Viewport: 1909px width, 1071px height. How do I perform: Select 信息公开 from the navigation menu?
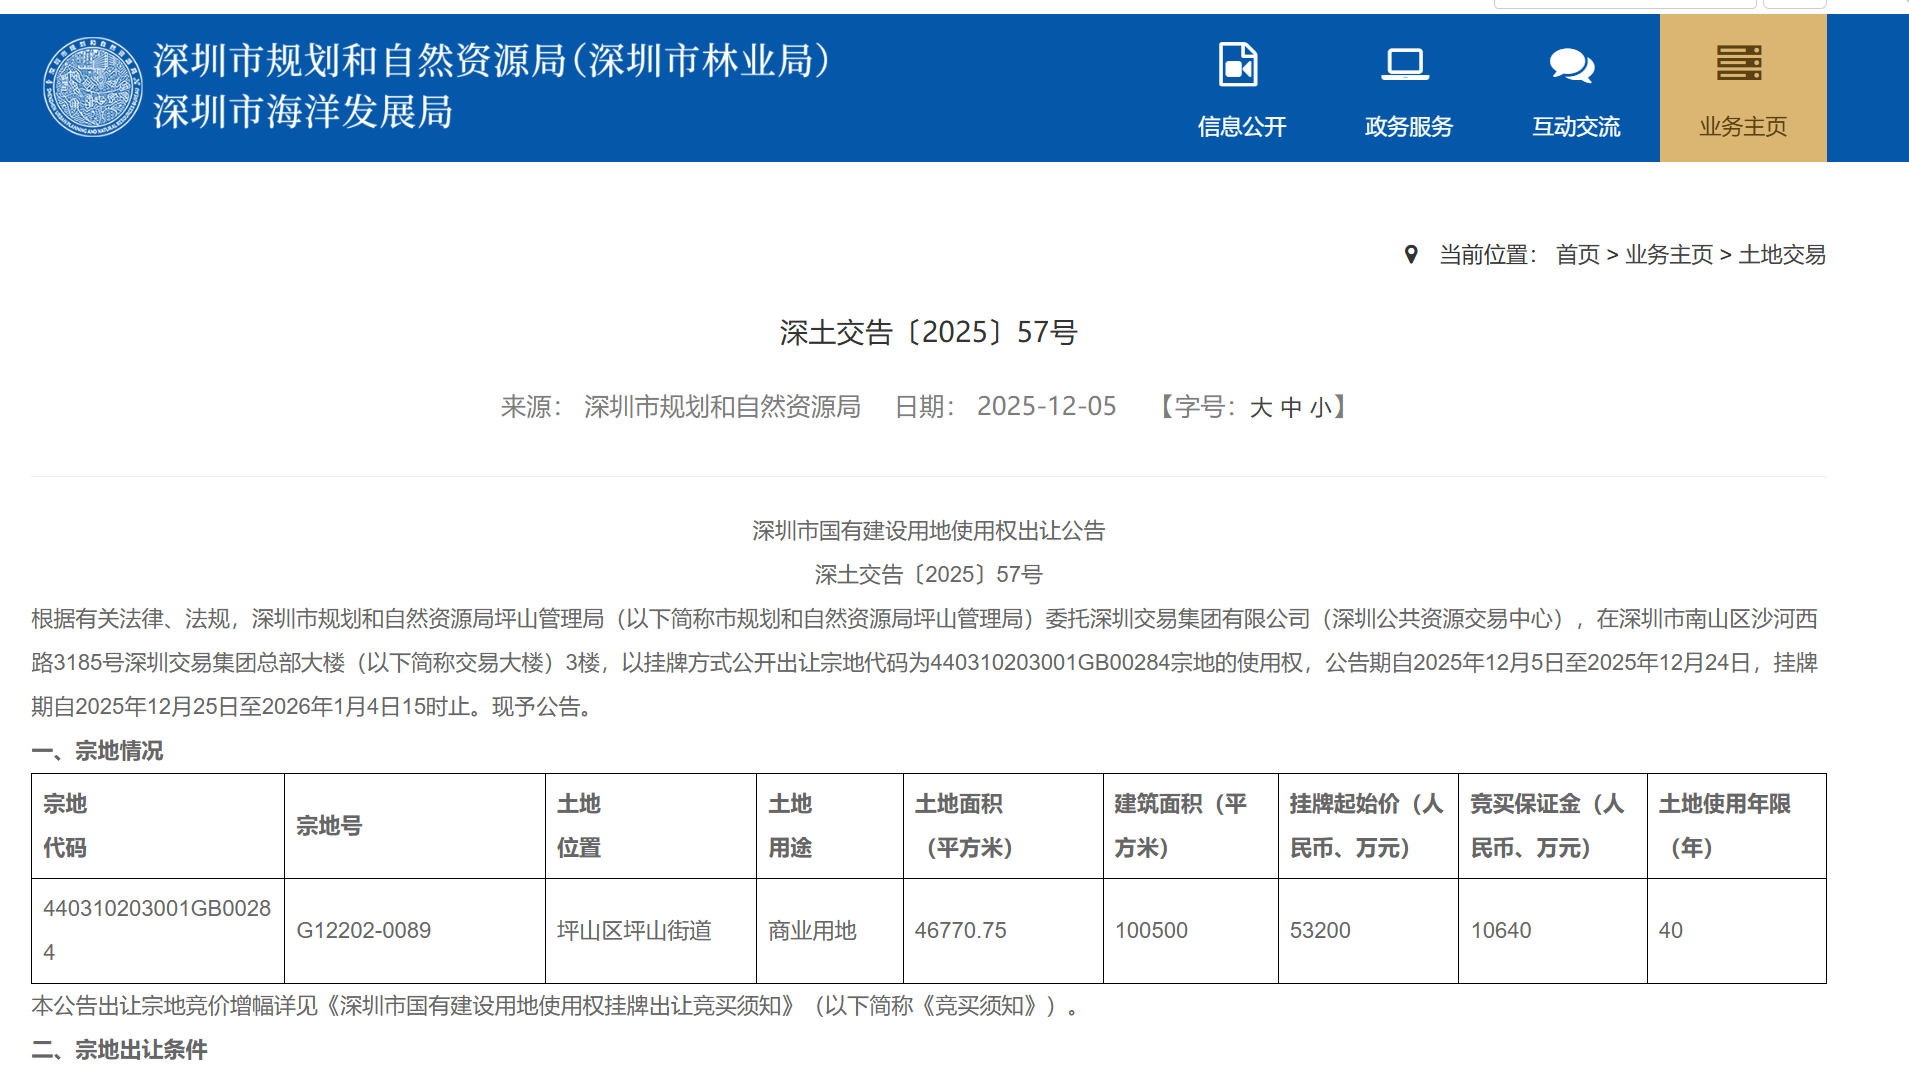[x=1241, y=126]
